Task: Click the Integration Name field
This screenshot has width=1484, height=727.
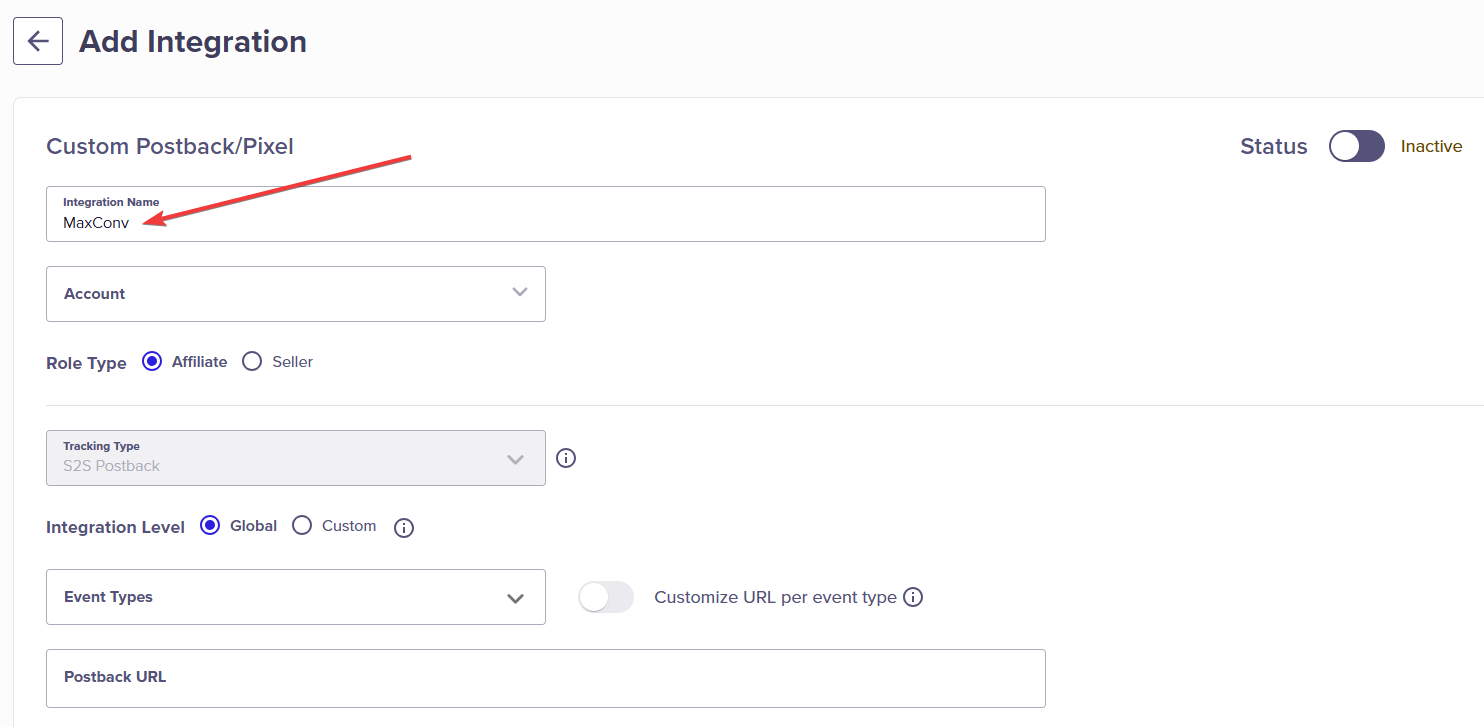Action: [x=546, y=214]
